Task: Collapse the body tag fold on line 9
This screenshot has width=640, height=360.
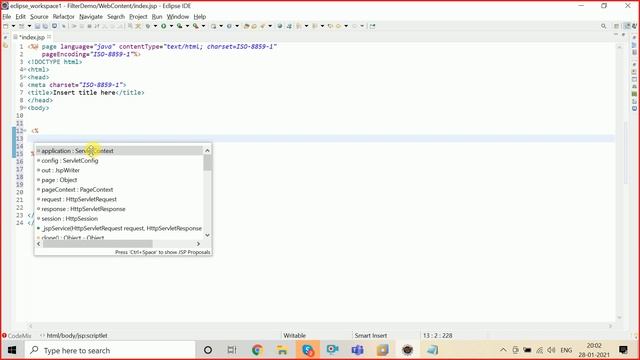Action: (25, 108)
